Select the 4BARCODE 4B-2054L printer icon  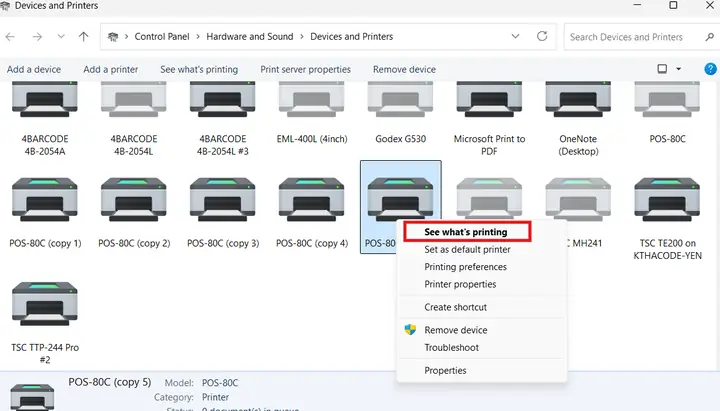click(x=134, y=100)
